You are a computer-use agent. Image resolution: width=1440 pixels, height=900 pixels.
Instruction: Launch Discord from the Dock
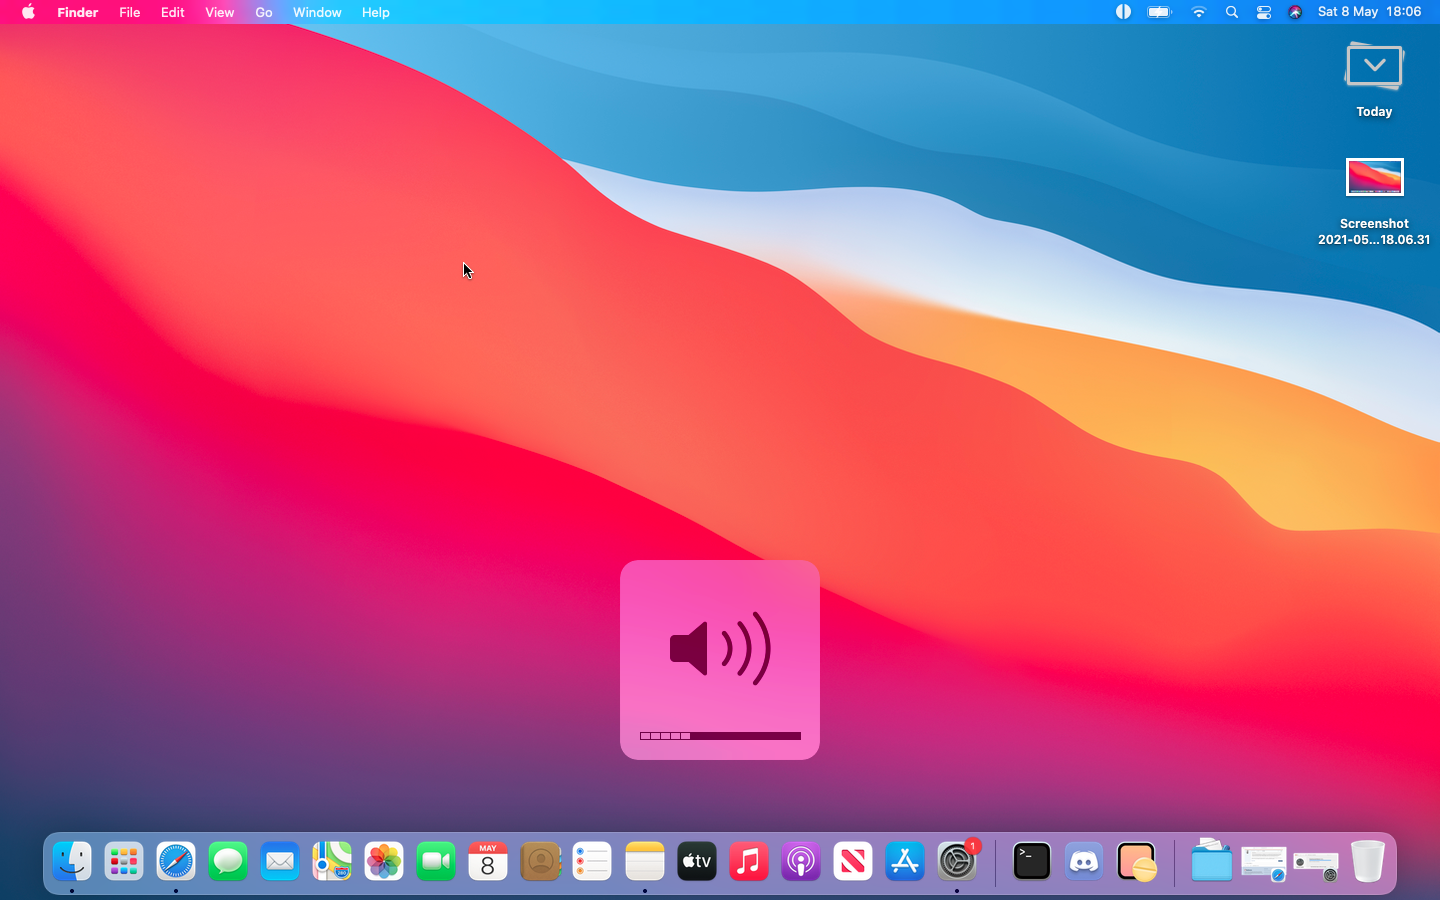coord(1084,861)
